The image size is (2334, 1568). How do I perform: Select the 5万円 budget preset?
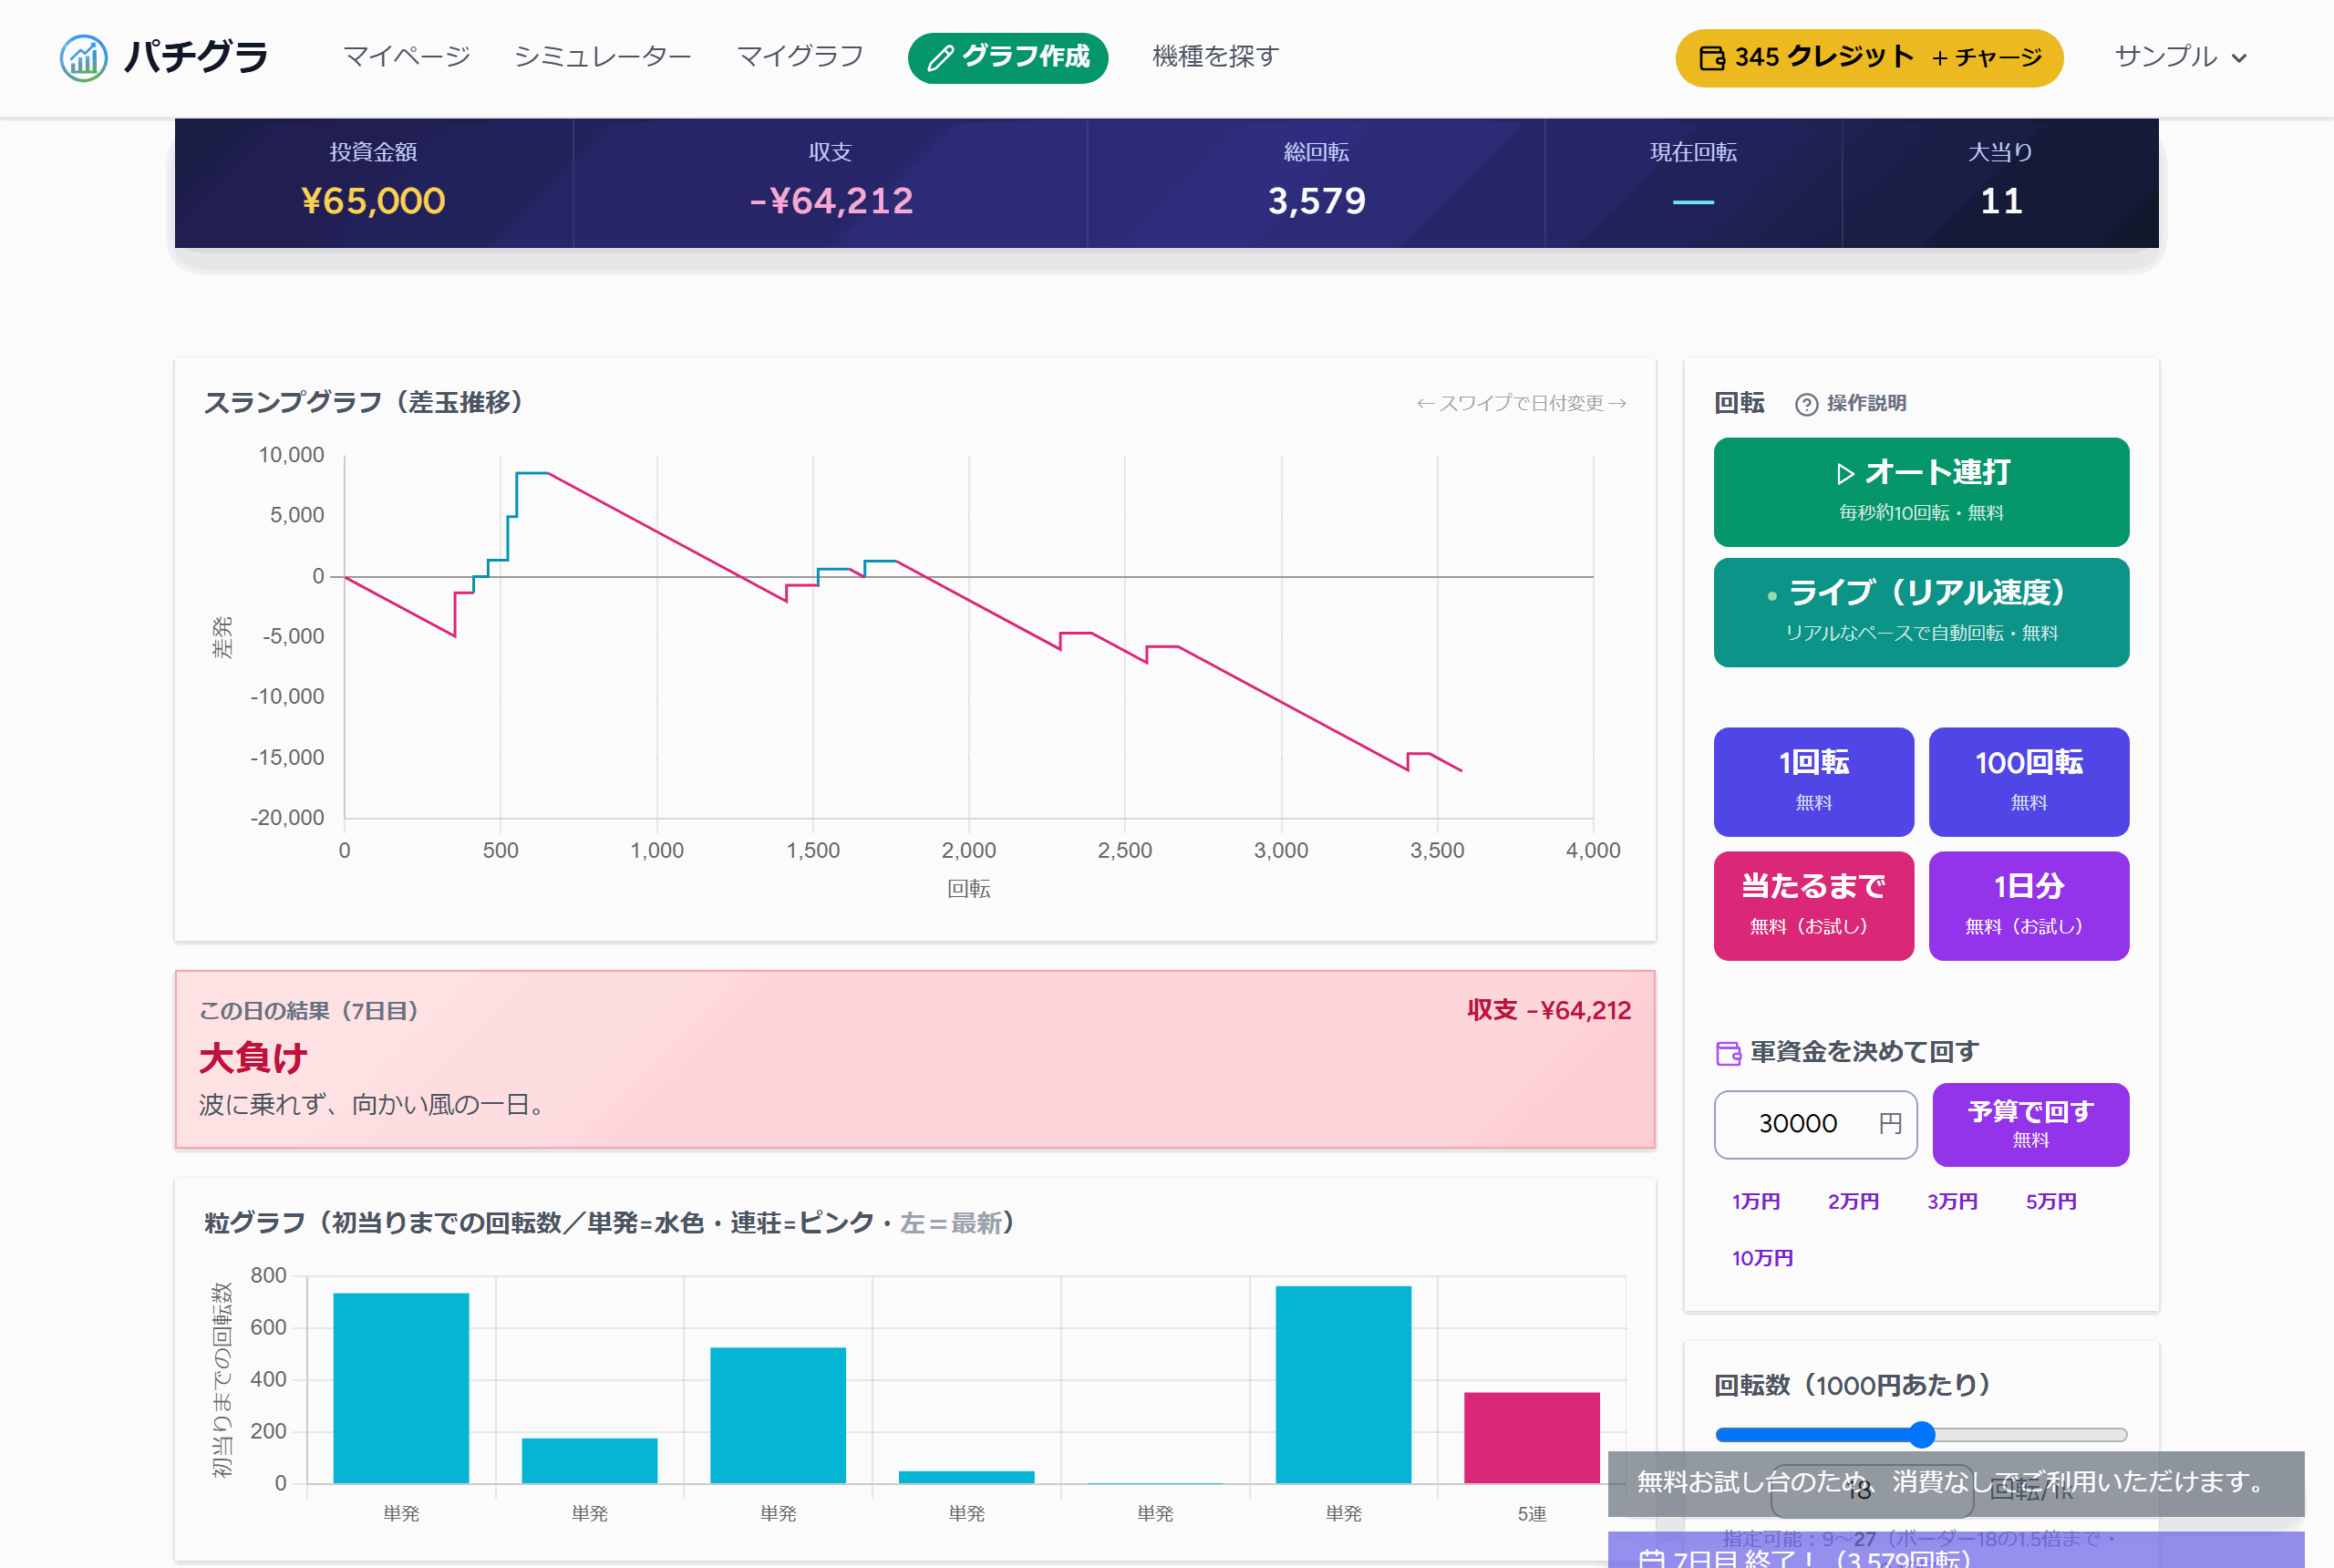coord(2050,1201)
